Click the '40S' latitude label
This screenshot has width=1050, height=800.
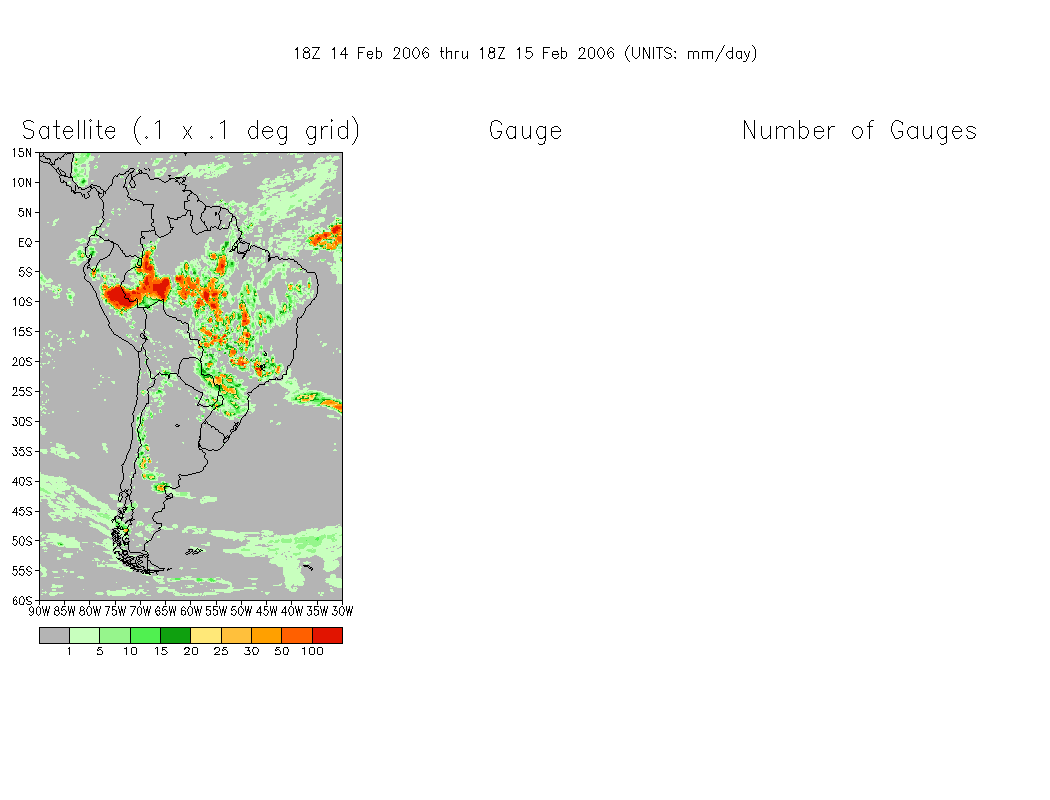pyautogui.click(x=21, y=481)
